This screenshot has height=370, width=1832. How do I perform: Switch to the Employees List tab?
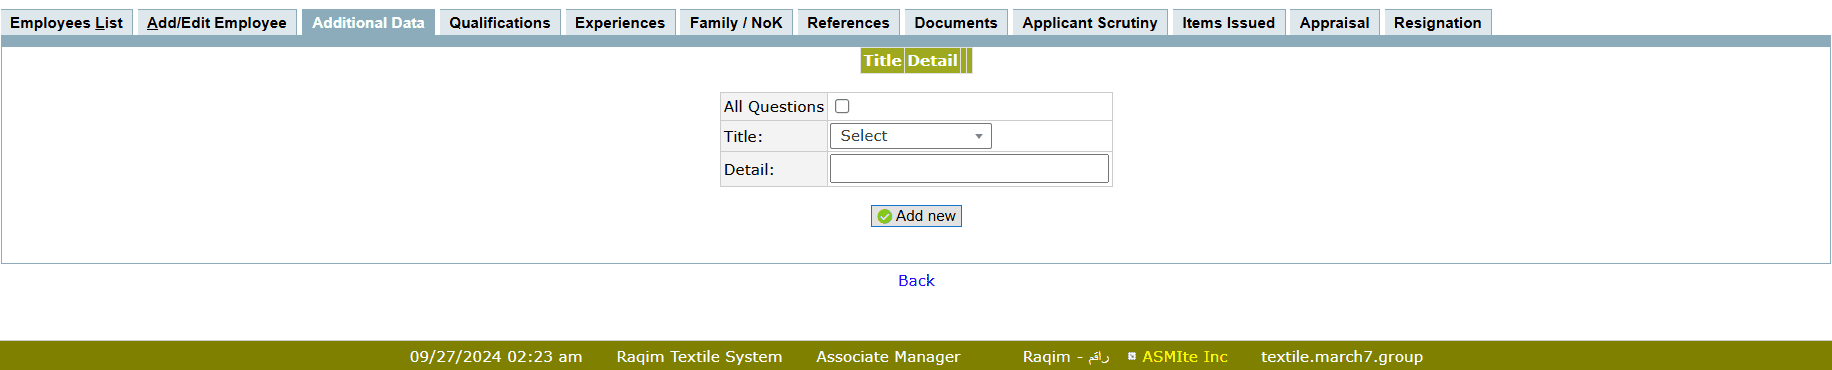pos(67,22)
